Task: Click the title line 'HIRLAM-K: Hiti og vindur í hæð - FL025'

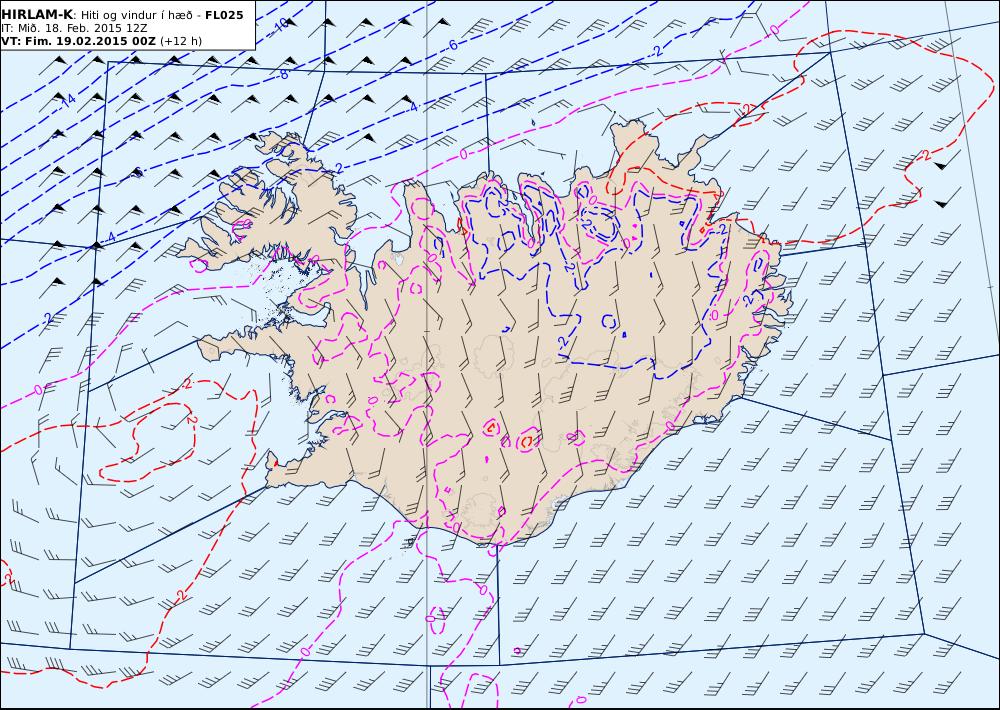Action: tap(122, 15)
